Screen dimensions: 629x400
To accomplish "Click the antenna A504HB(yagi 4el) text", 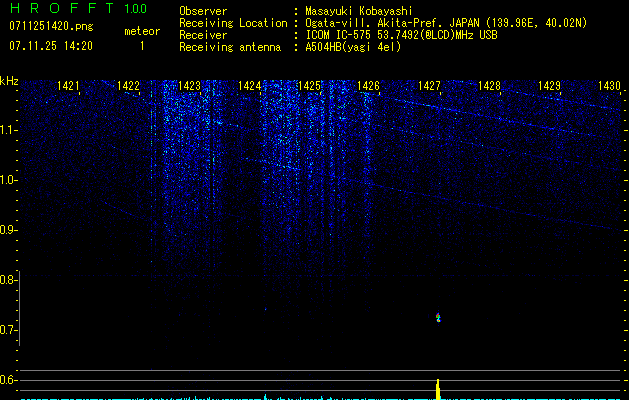I will pyautogui.click(x=353, y=47).
